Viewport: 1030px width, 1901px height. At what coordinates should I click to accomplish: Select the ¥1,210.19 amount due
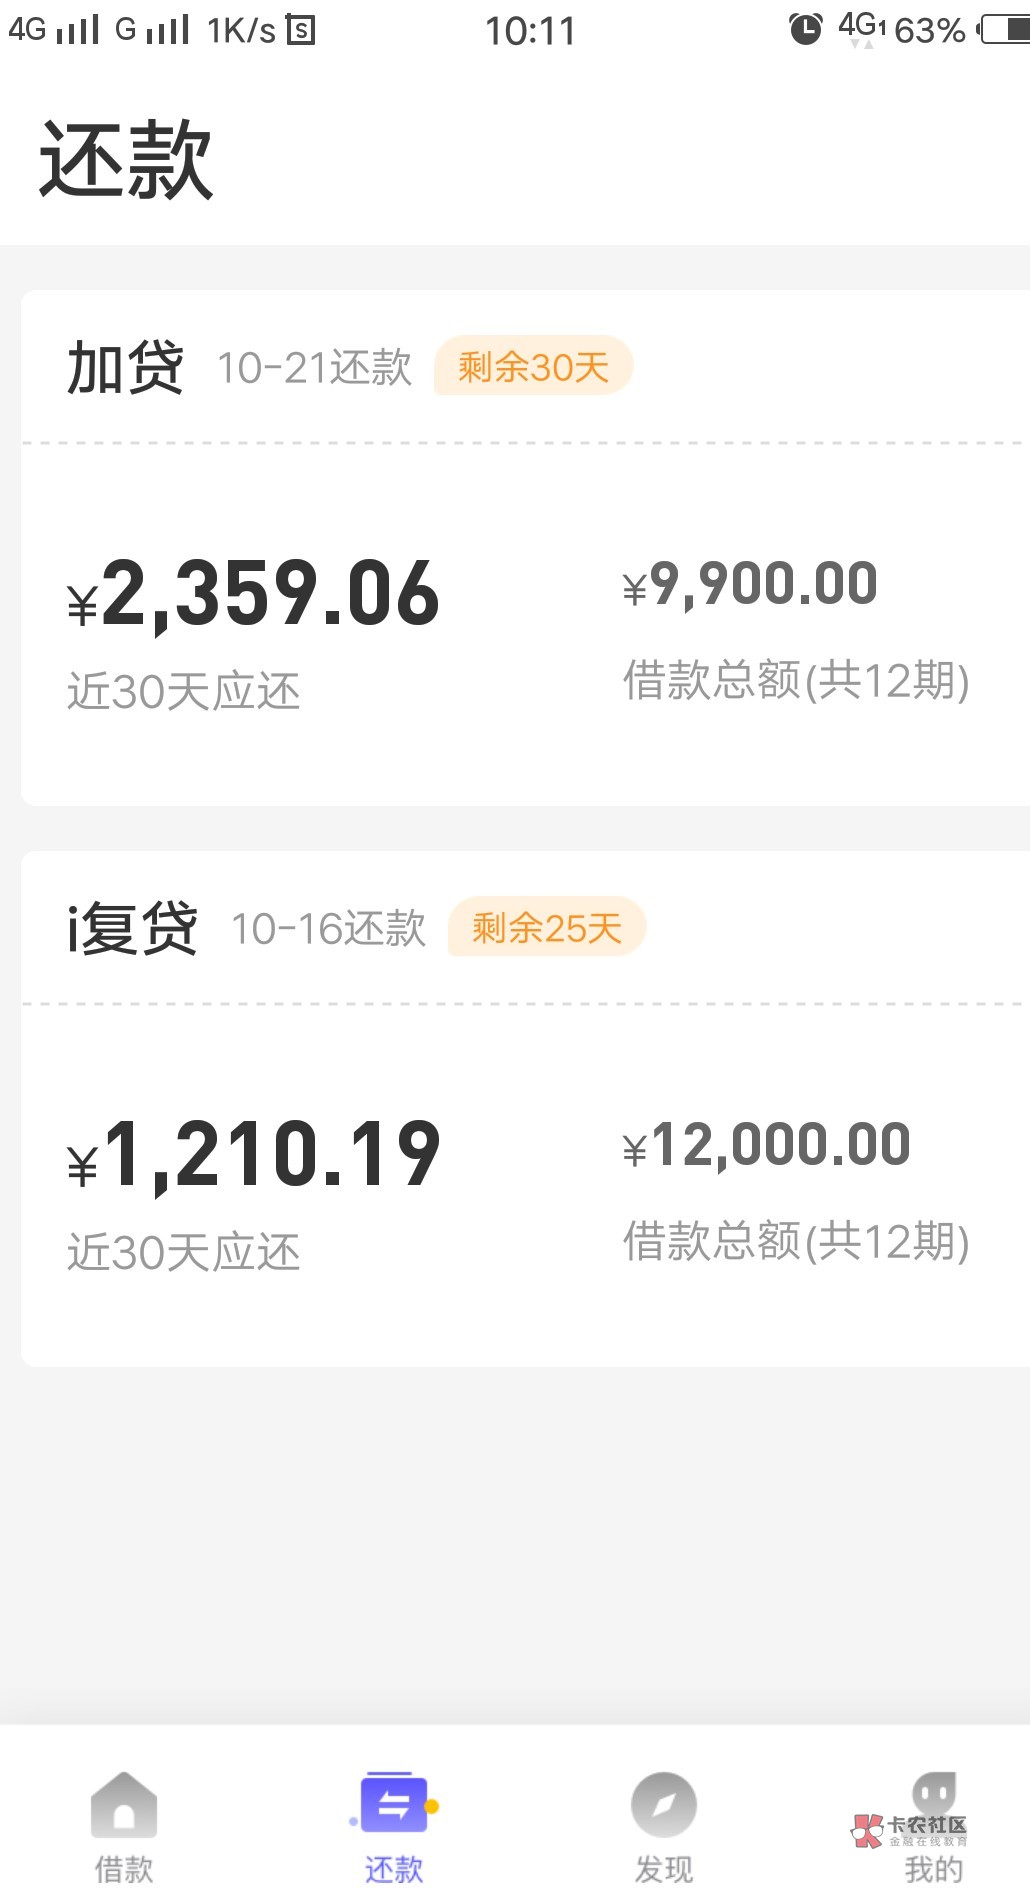[x=254, y=1155]
